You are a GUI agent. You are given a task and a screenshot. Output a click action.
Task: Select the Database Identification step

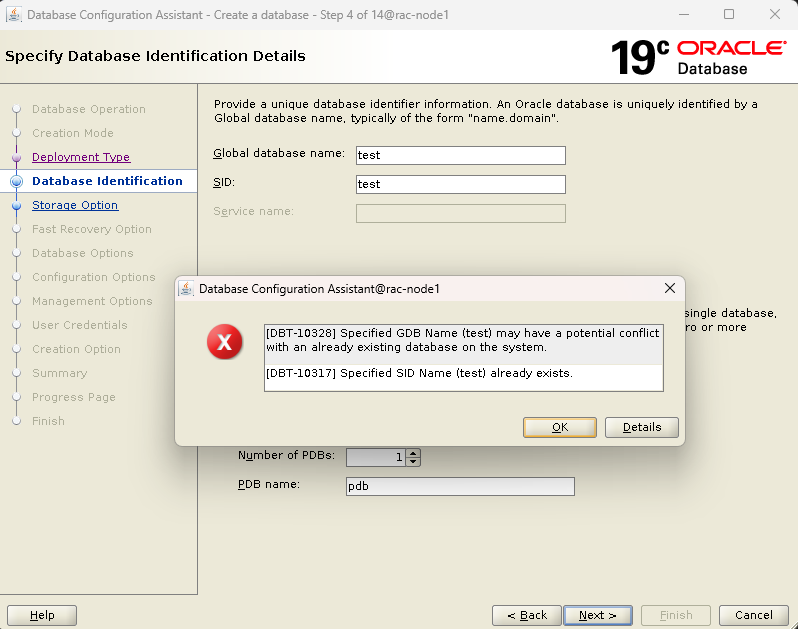(107, 181)
